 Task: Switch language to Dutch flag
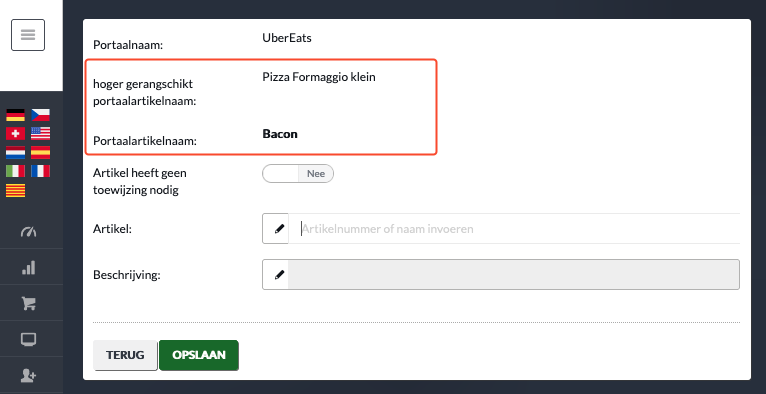click(15, 152)
